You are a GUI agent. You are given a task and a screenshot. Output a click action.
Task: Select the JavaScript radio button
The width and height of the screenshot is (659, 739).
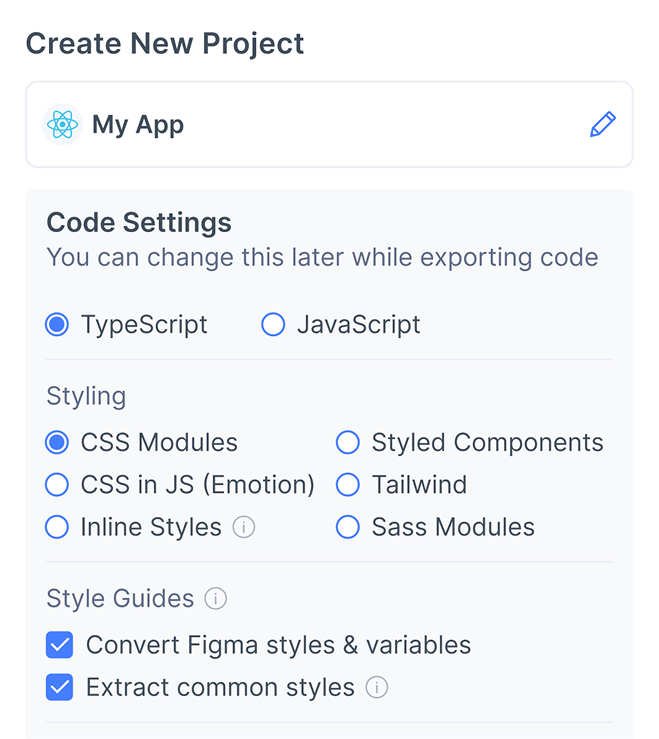click(x=273, y=325)
